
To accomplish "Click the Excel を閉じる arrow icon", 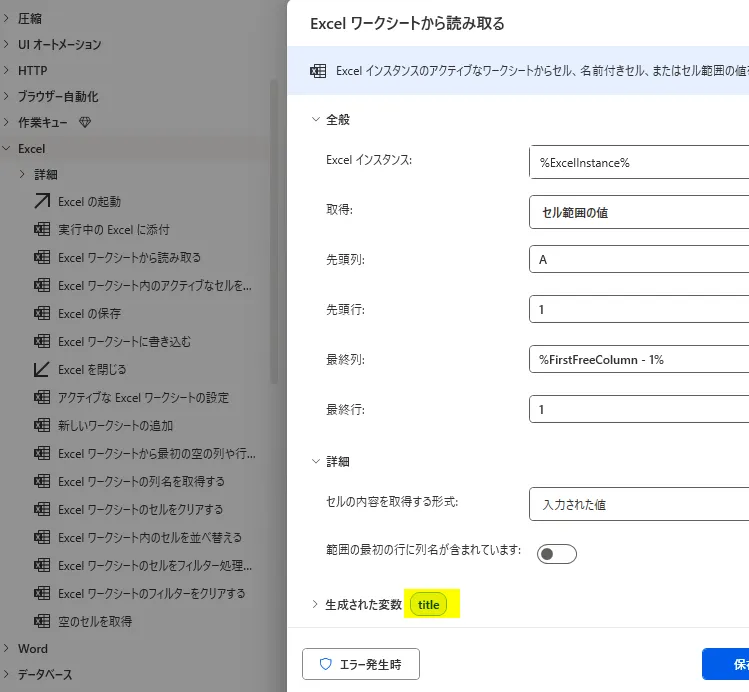I will click(42, 369).
